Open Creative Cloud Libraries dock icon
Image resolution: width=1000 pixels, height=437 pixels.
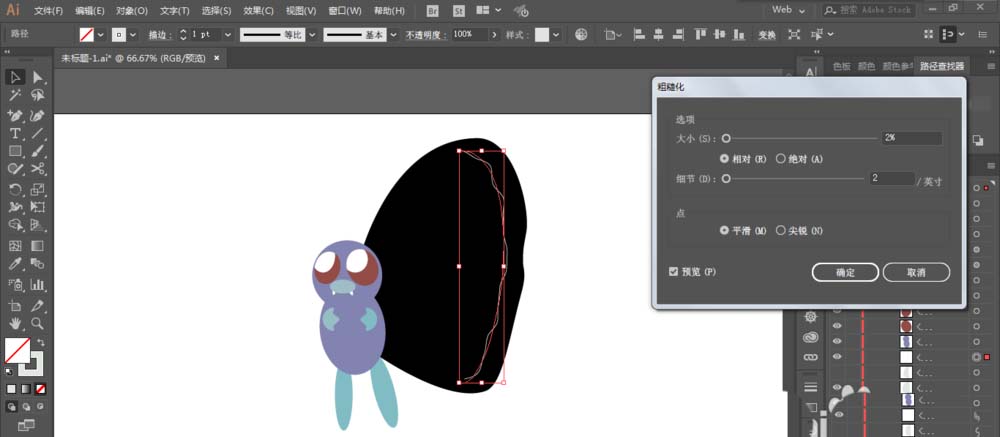811,337
